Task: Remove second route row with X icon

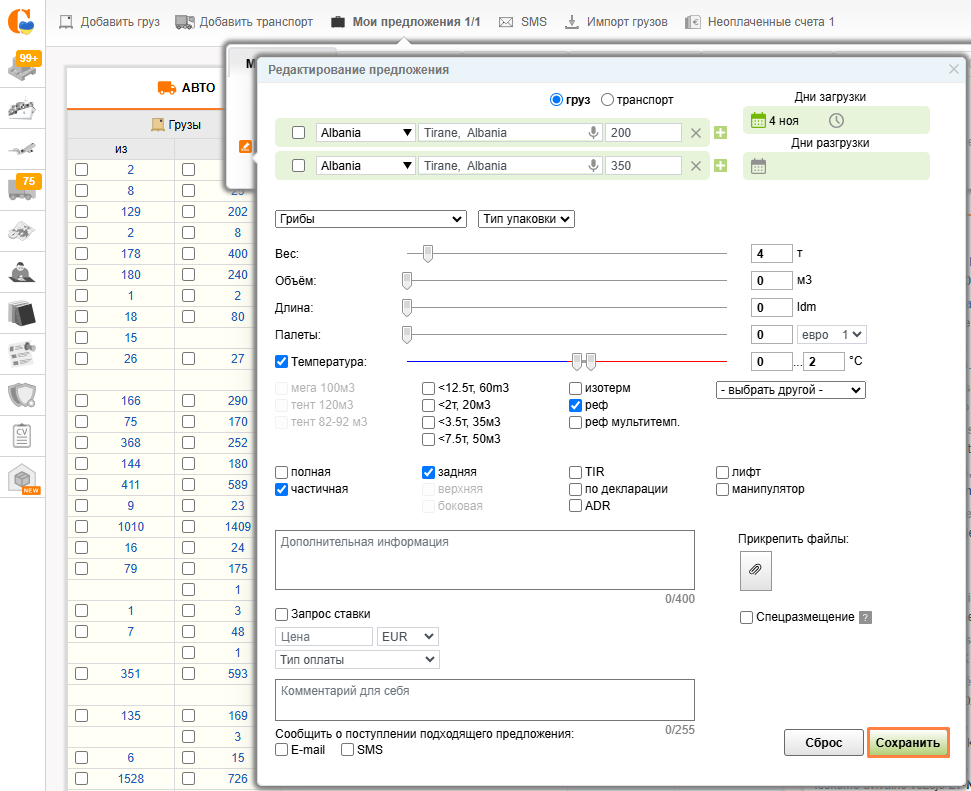Action: coord(696,166)
